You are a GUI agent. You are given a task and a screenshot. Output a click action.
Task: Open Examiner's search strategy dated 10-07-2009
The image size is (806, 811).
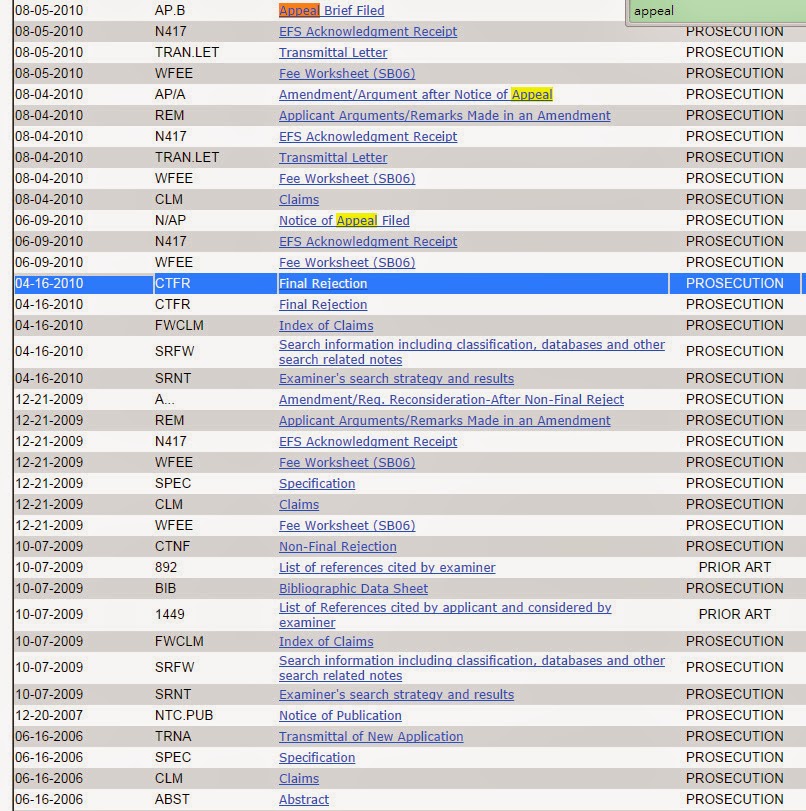tap(396, 695)
